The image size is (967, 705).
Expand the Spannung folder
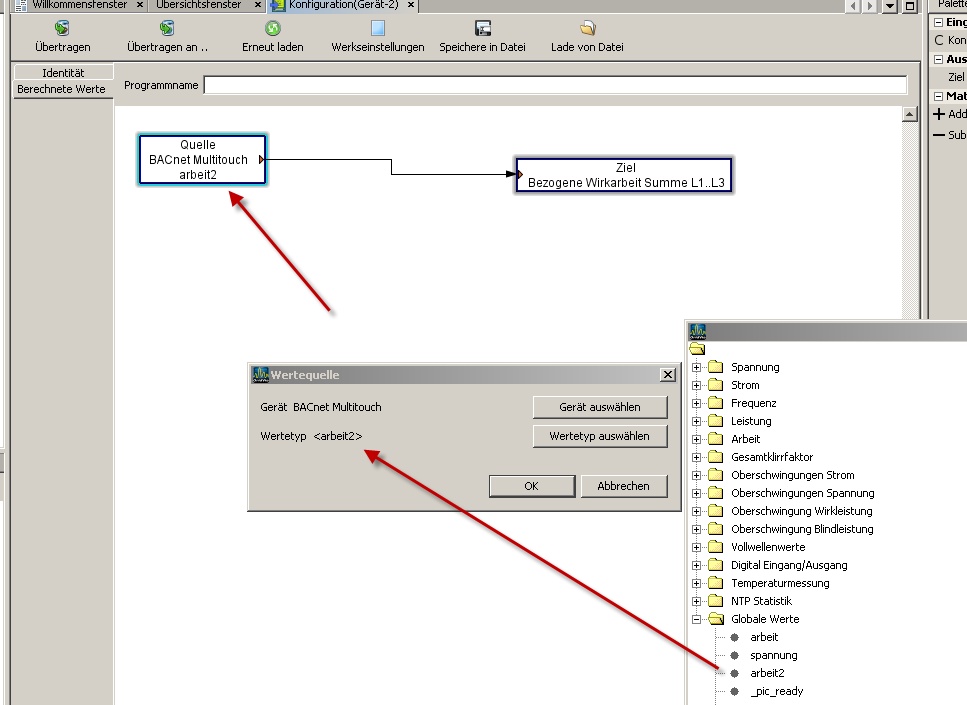697,367
